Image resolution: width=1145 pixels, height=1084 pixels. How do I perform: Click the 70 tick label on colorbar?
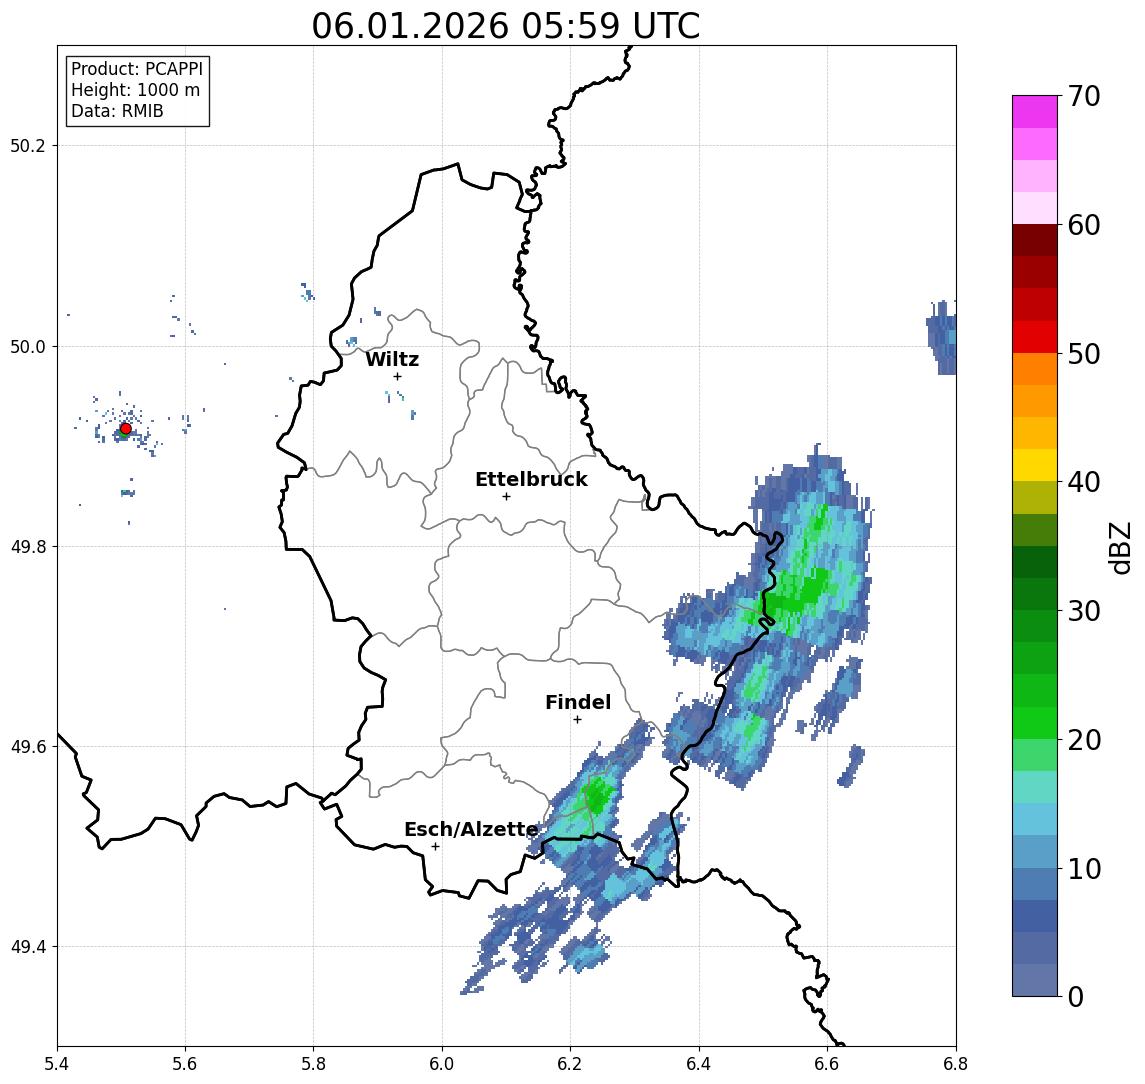(x=1084, y=96)
